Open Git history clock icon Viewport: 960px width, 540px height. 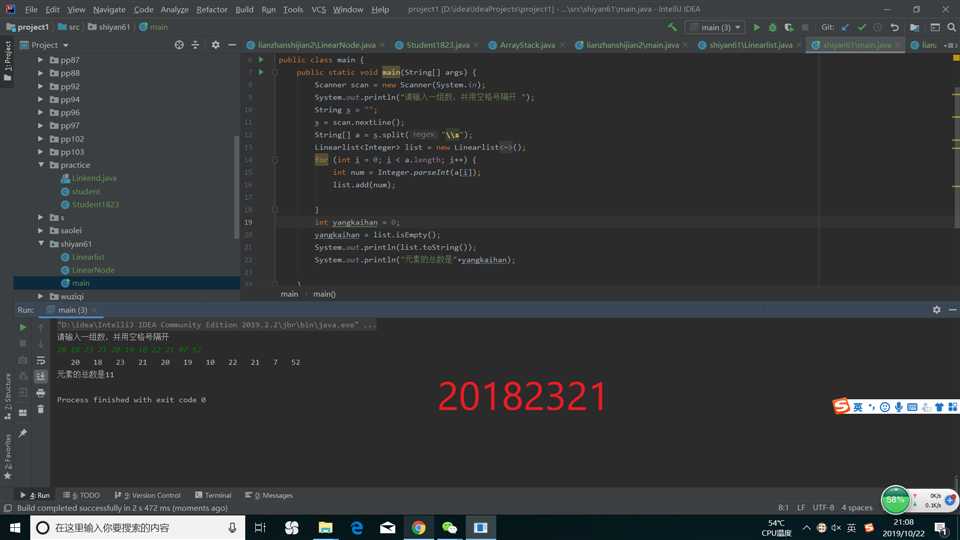[877, 27]
